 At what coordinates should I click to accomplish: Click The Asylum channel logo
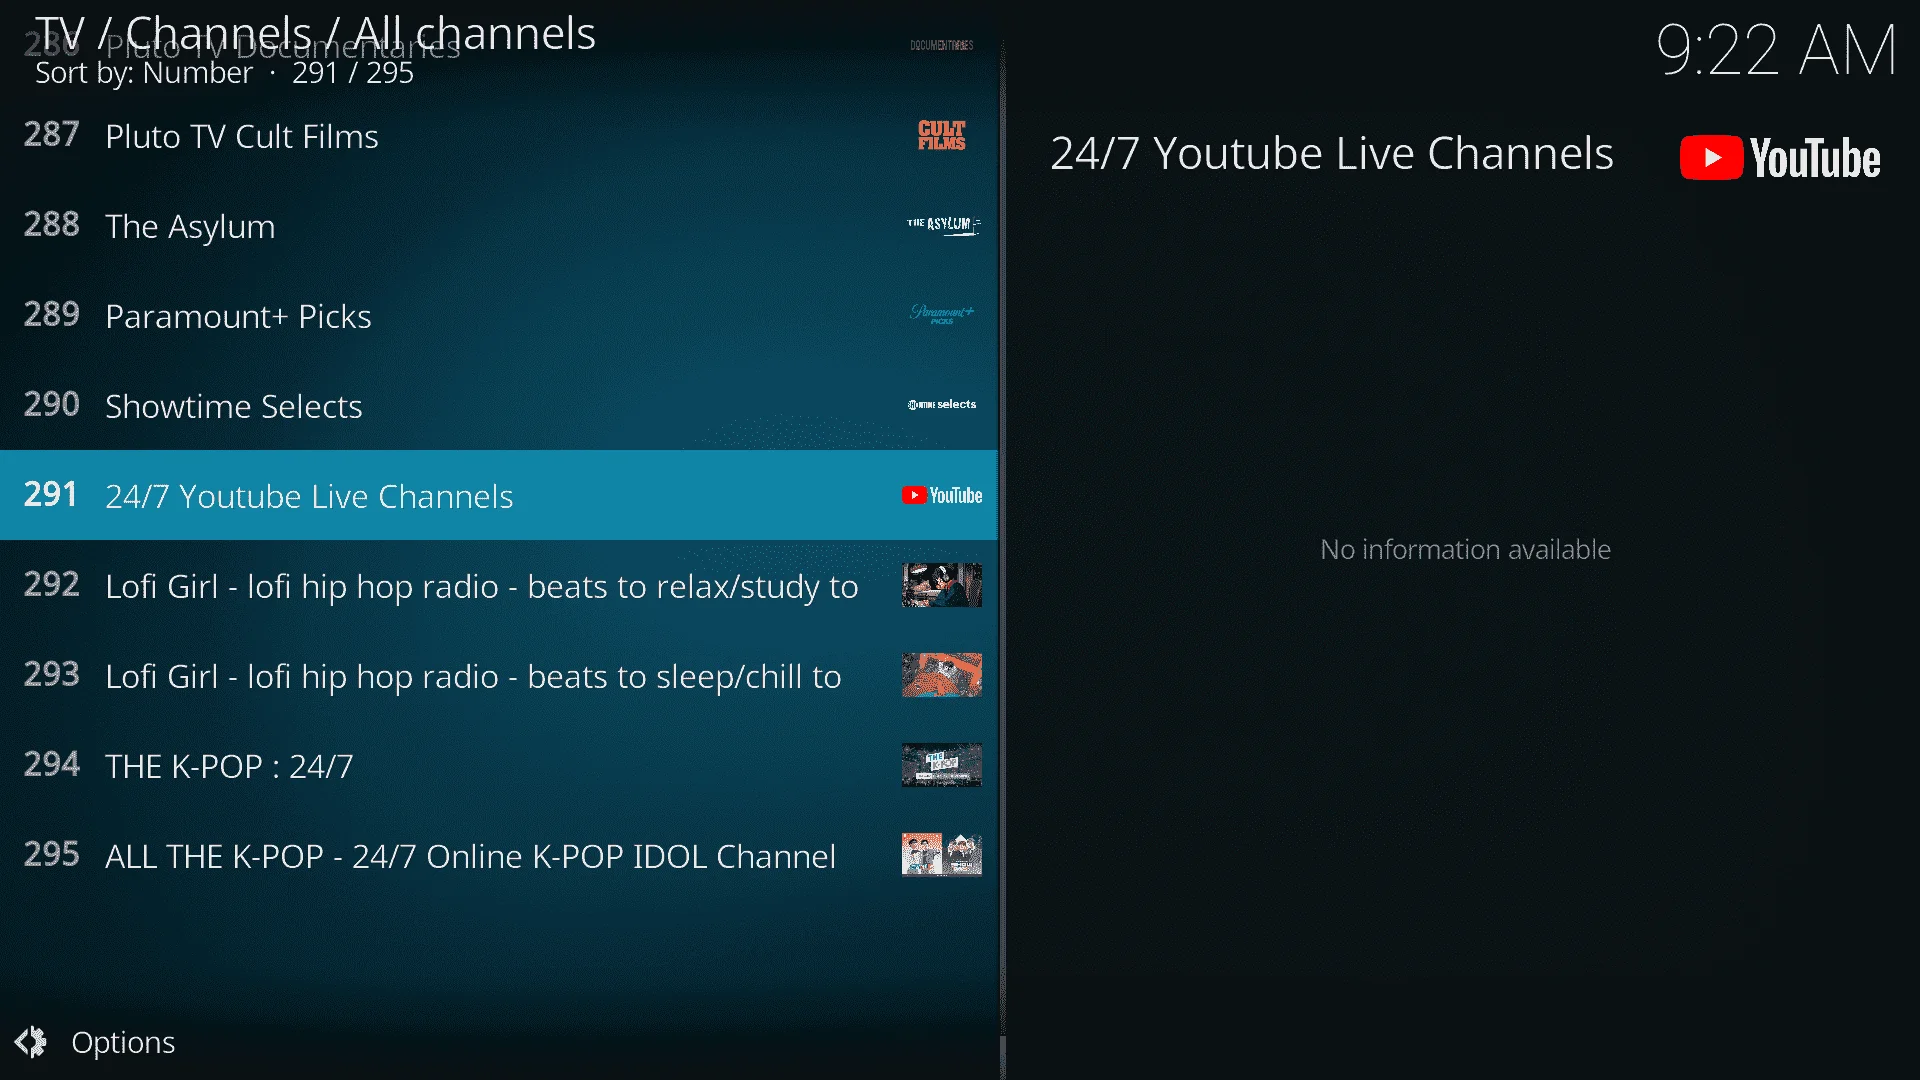click(x=942, y=225)
